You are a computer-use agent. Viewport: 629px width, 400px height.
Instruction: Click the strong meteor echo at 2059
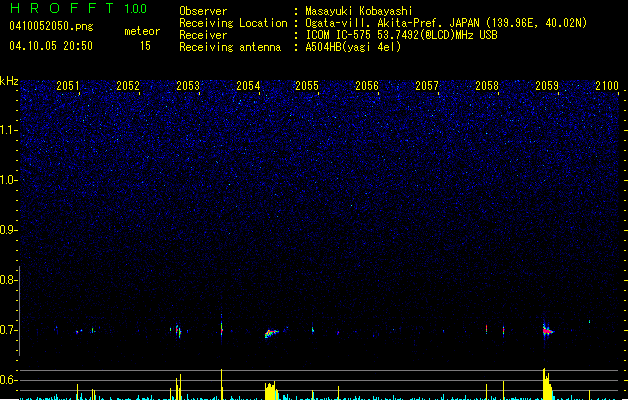pyautogui.click(x=548, y=331)
